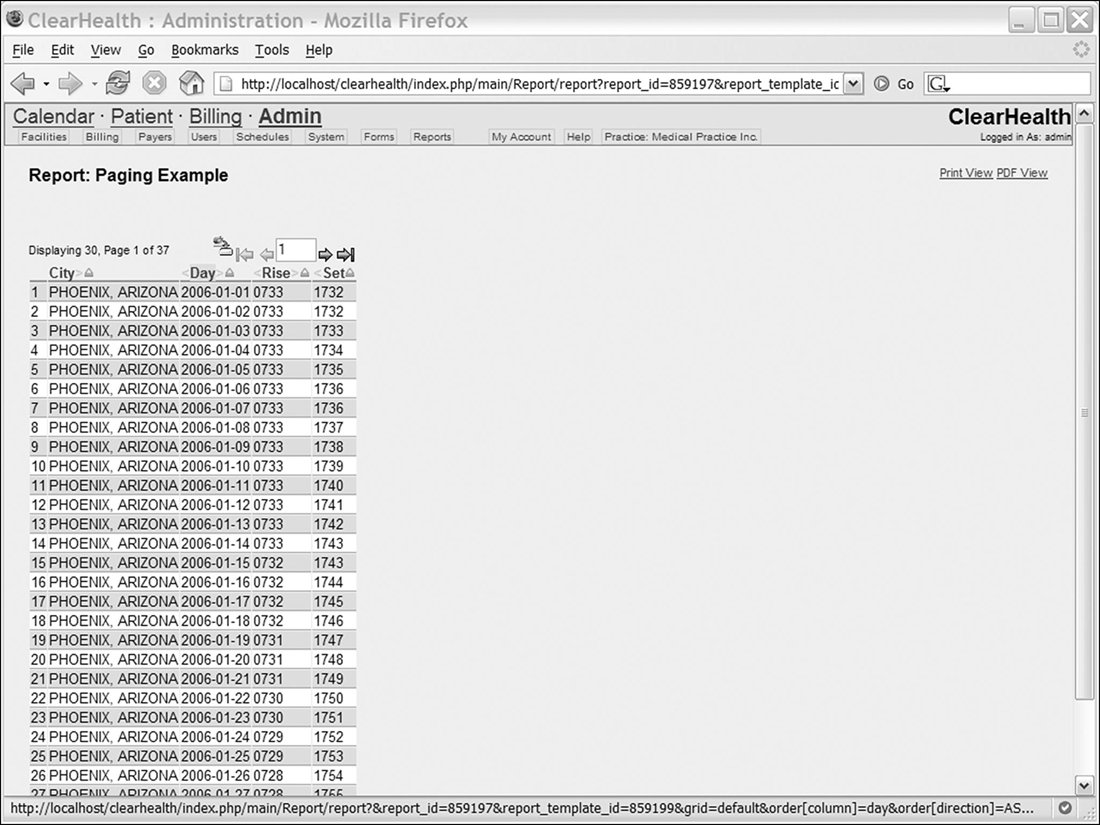This screenshot has height=825, width=1100.
Task: Open the Tools menu
Action: tap(271, 50)
